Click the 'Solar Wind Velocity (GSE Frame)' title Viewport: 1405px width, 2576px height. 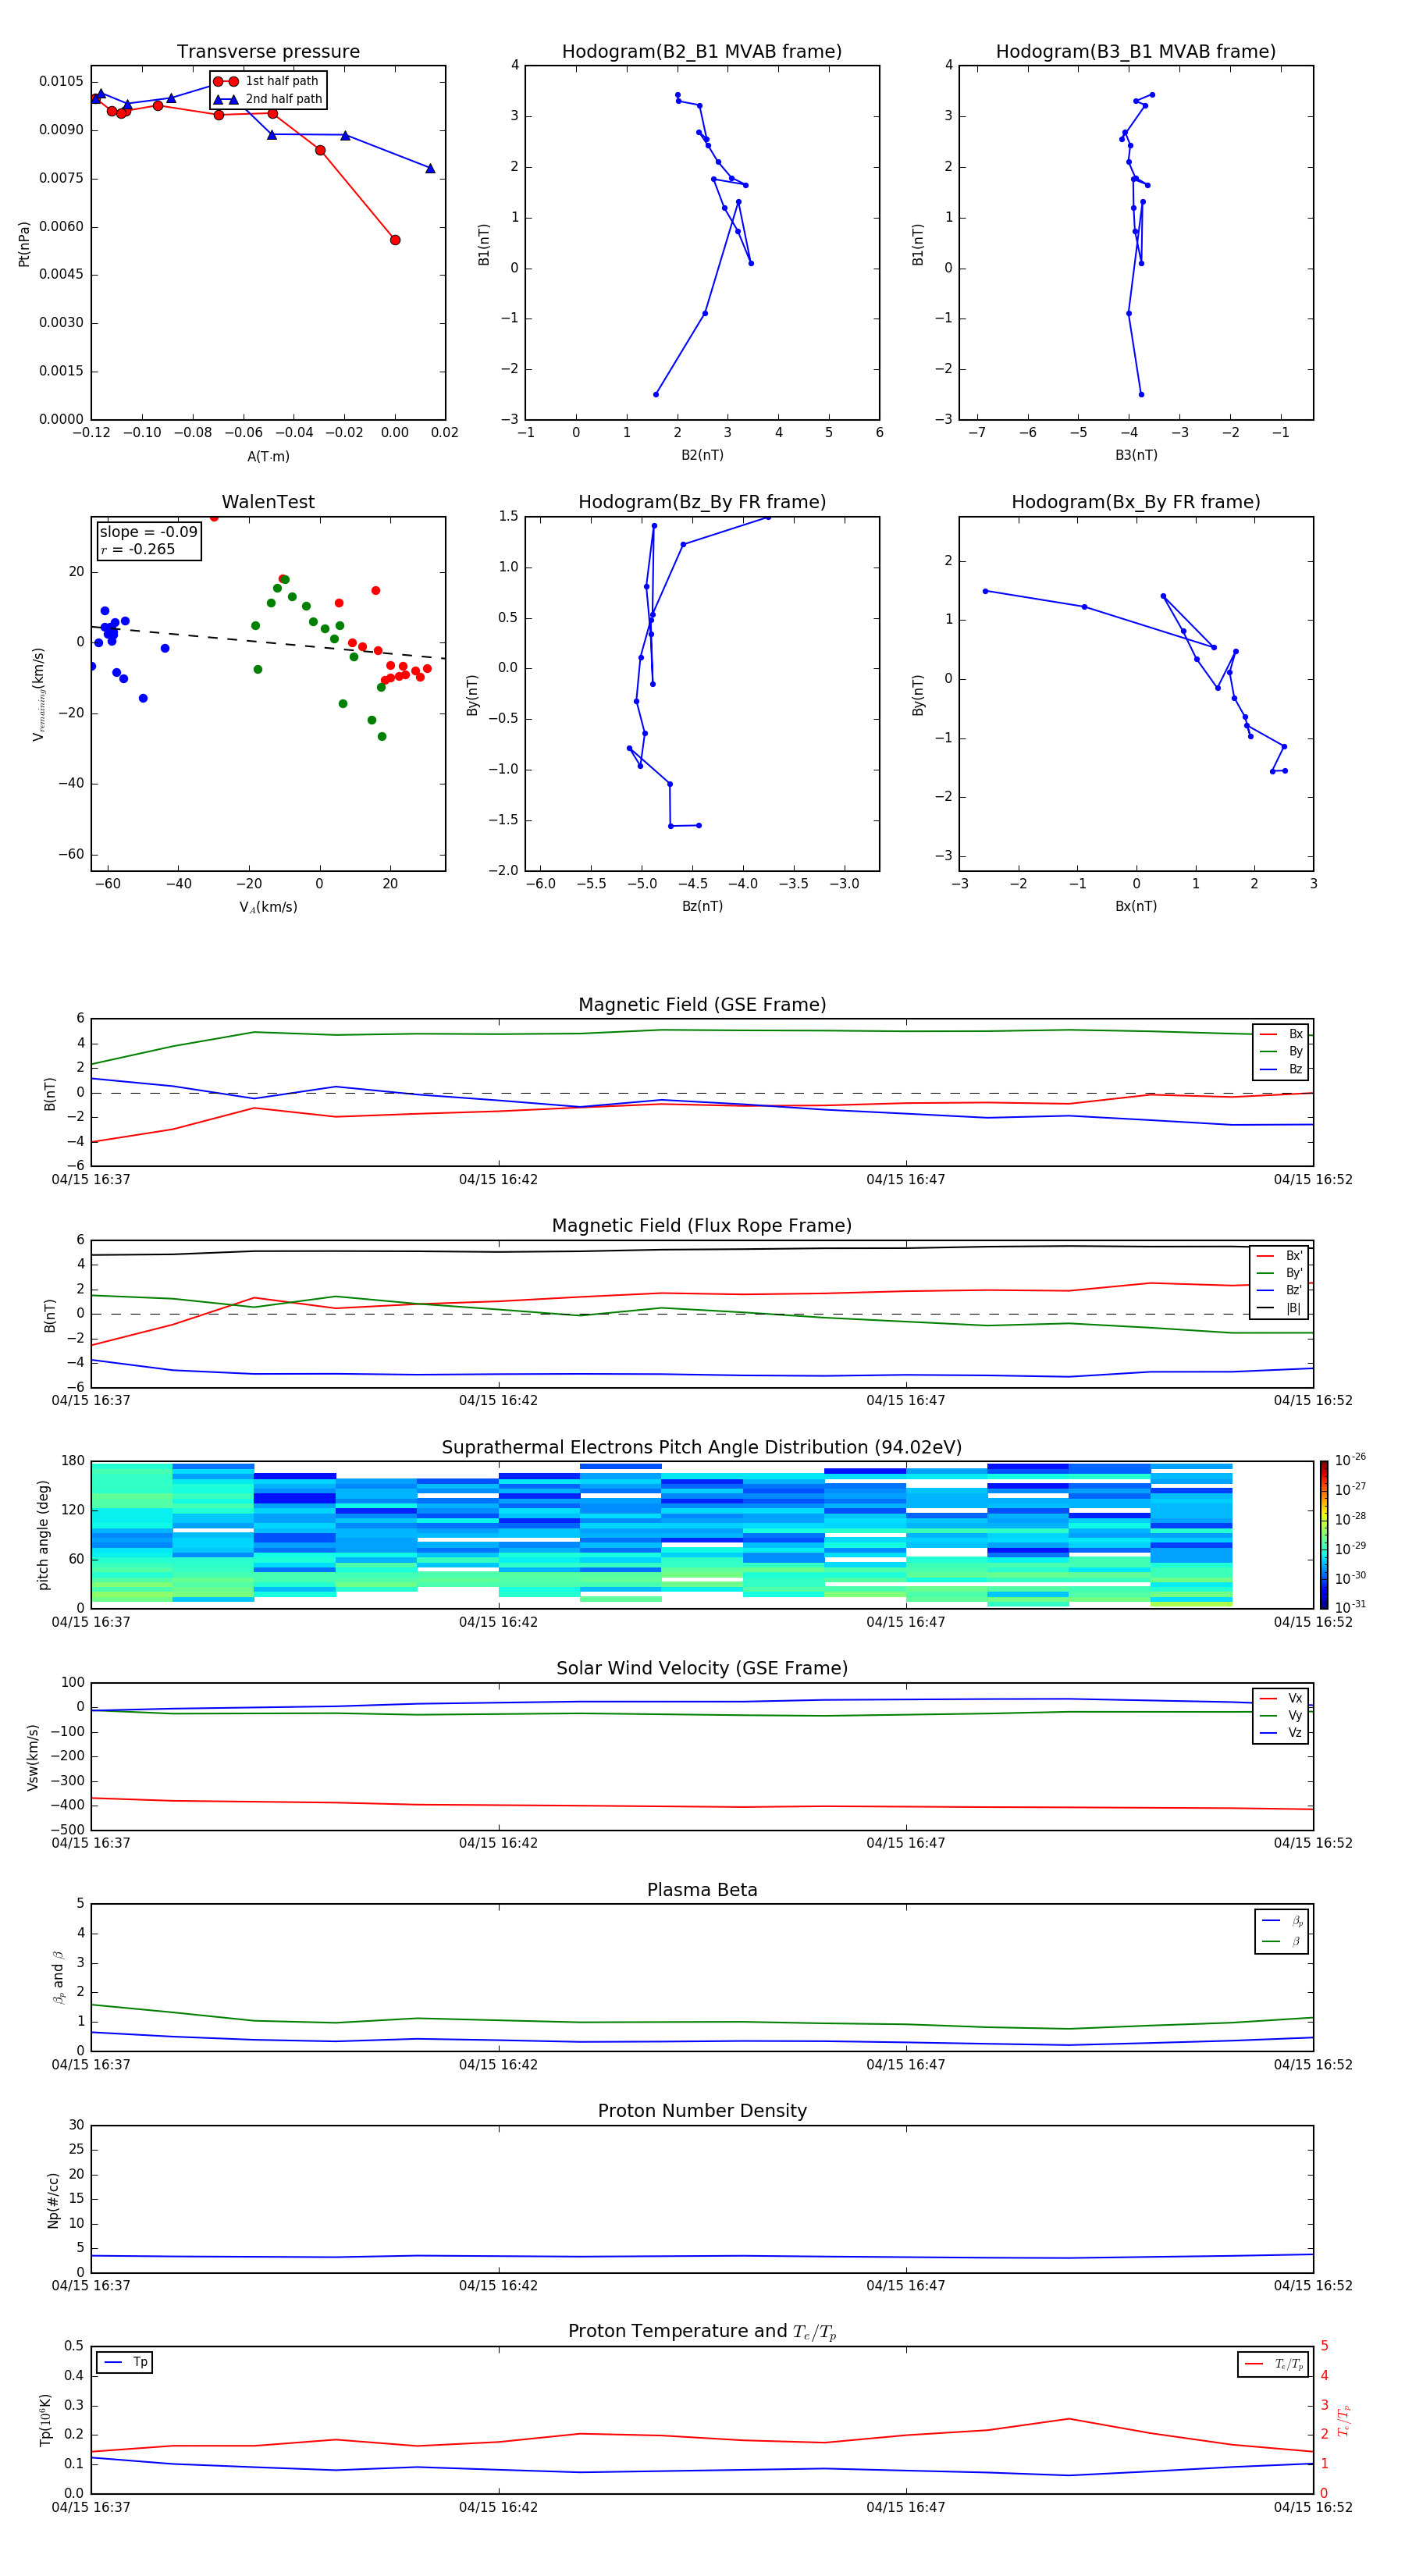tap(702, 1668)
